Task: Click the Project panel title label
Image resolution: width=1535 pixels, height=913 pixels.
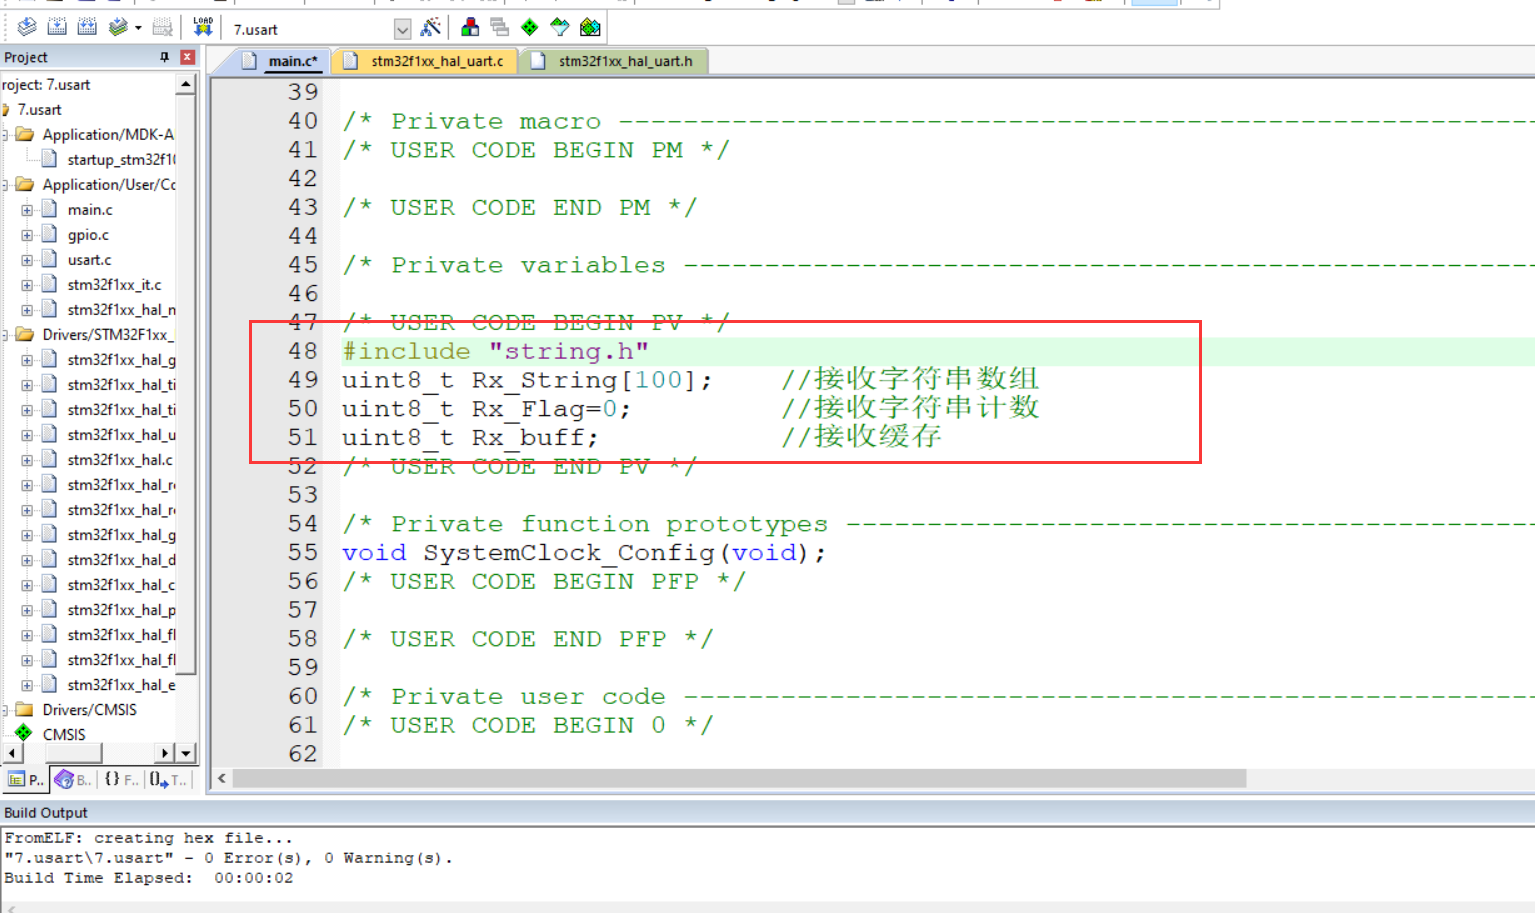Action: [x=26, y=57]
